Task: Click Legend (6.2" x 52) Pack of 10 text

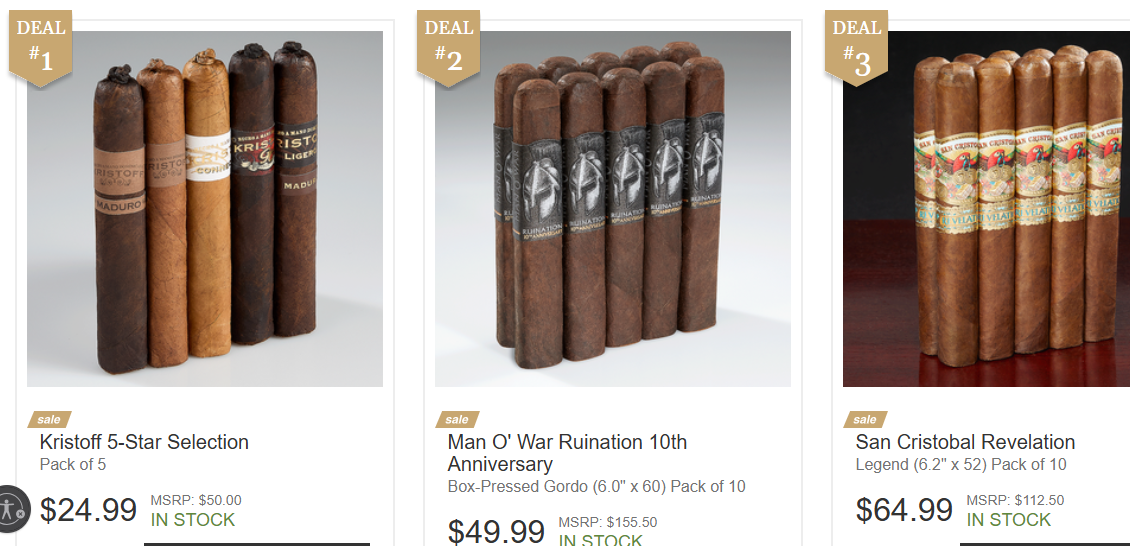Action: (x=961, y=465)
